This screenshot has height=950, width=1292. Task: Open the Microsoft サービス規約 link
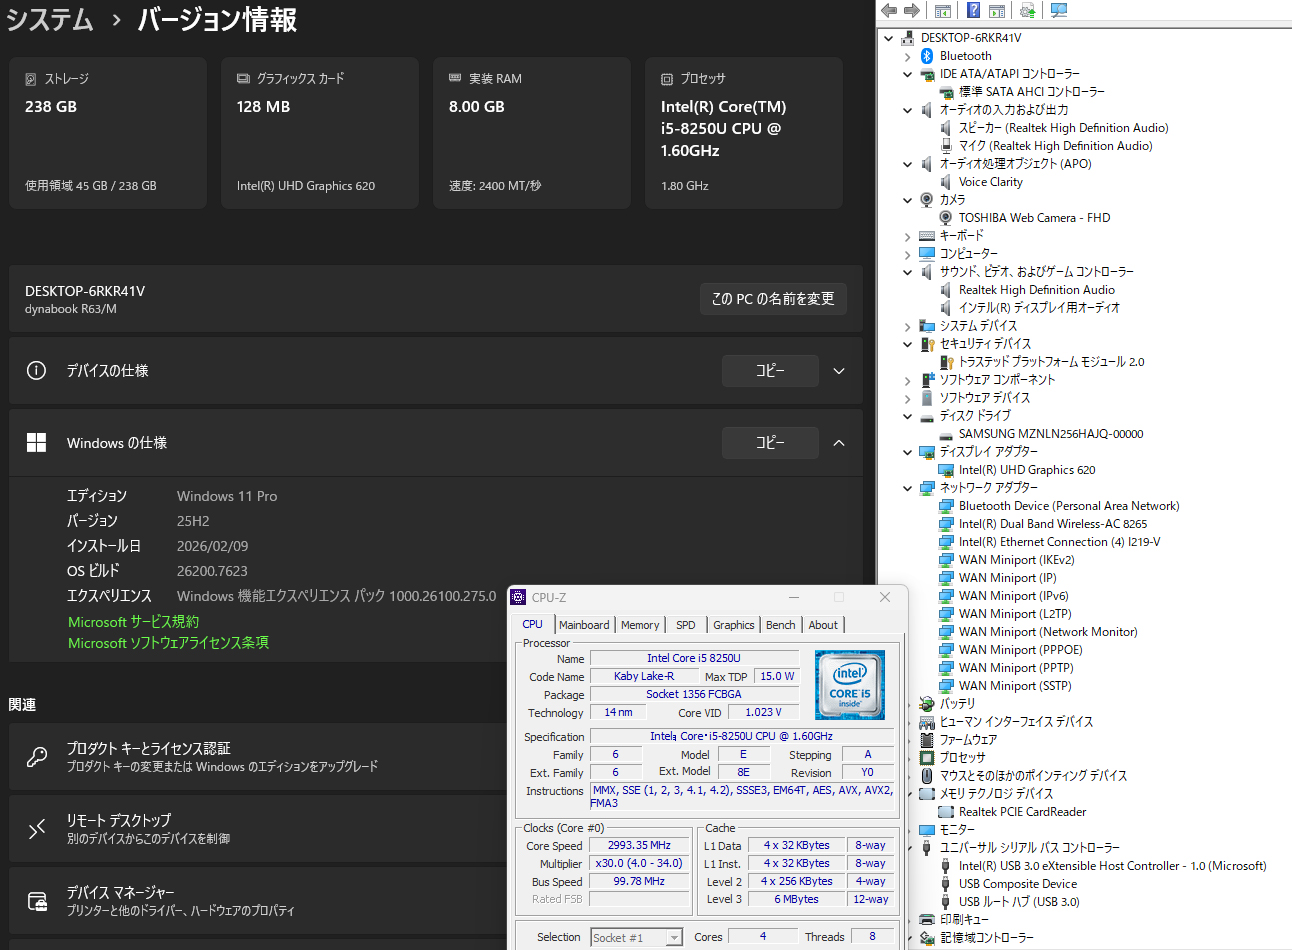[x=133, y=622]
